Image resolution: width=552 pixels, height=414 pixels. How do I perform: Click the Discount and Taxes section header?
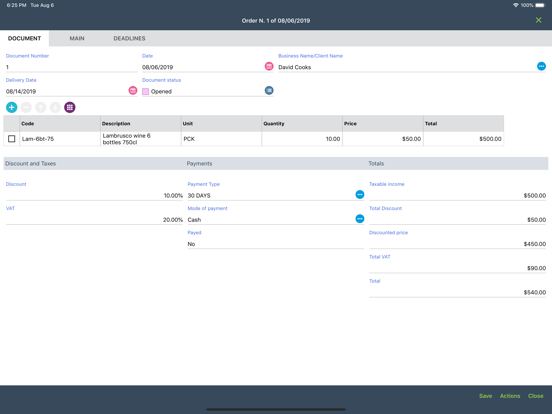31,163
